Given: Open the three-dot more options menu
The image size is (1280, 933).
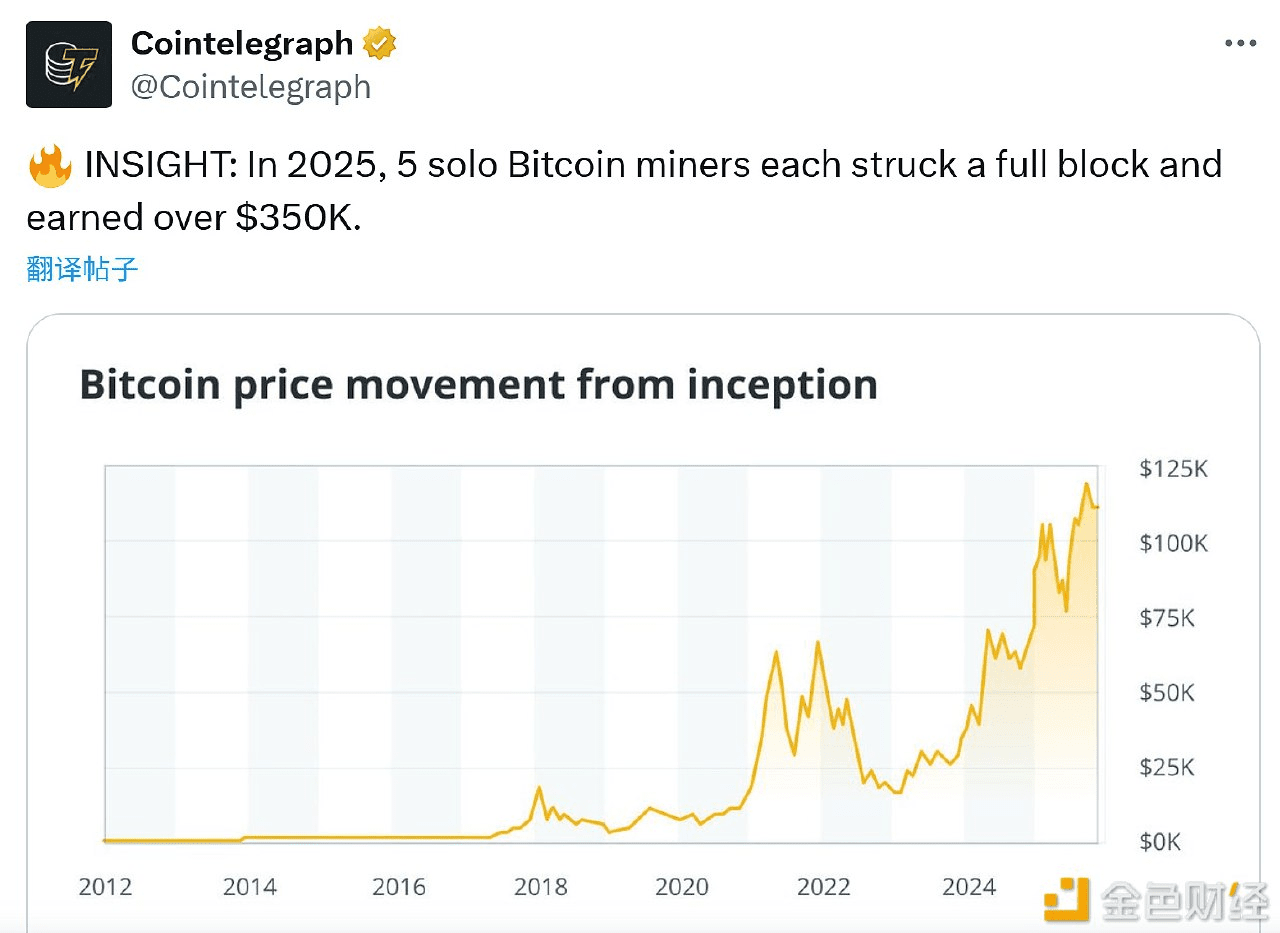Looking at the screenshot, I should tap(1240, 44).
